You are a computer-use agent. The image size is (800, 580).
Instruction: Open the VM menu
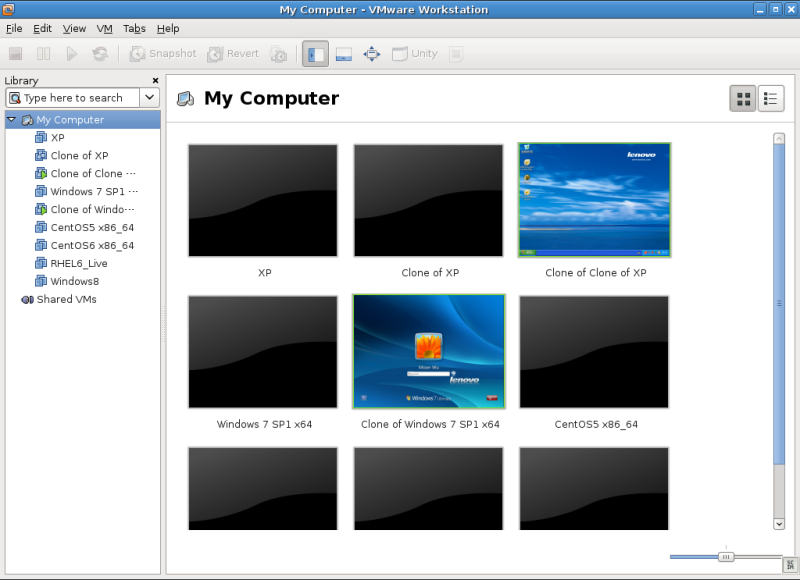point(104,29)
